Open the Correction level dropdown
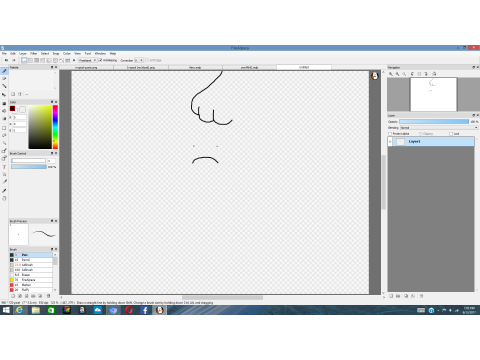 coord(139,60)
